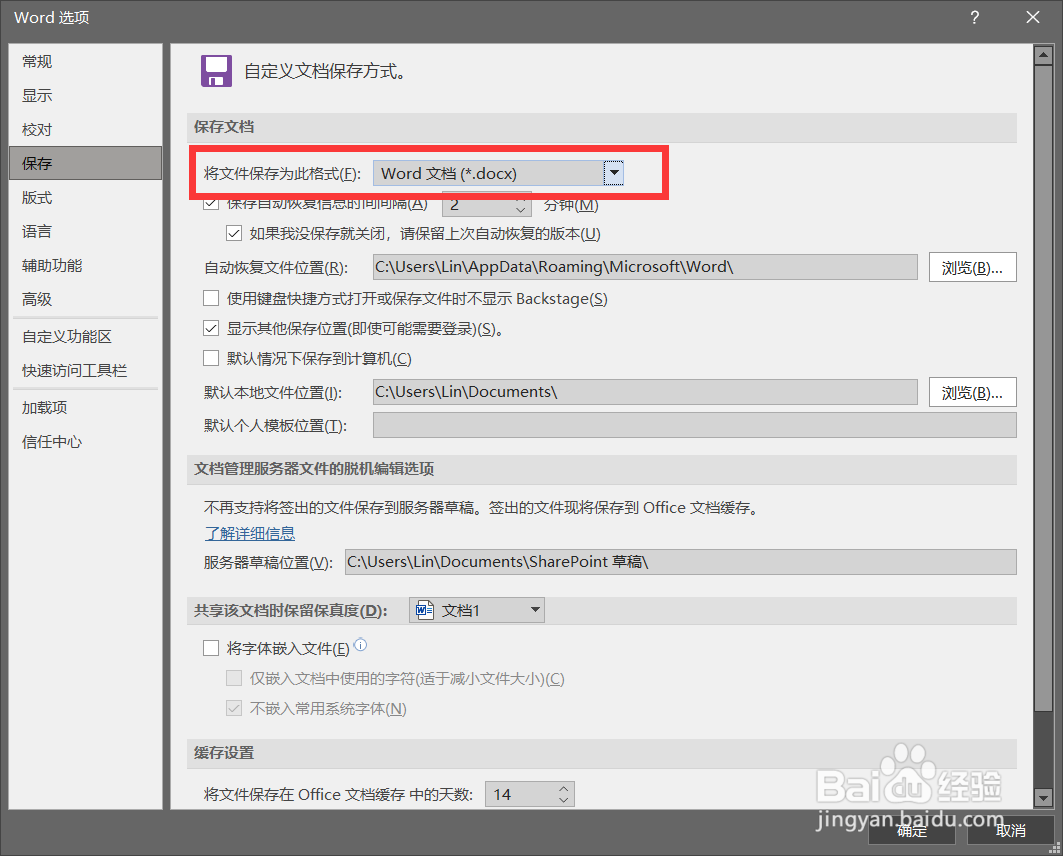
Task: Toggle 如果我没保存就关闭 keep last autorecover version checkbox
Action: (x=234, y=234)
